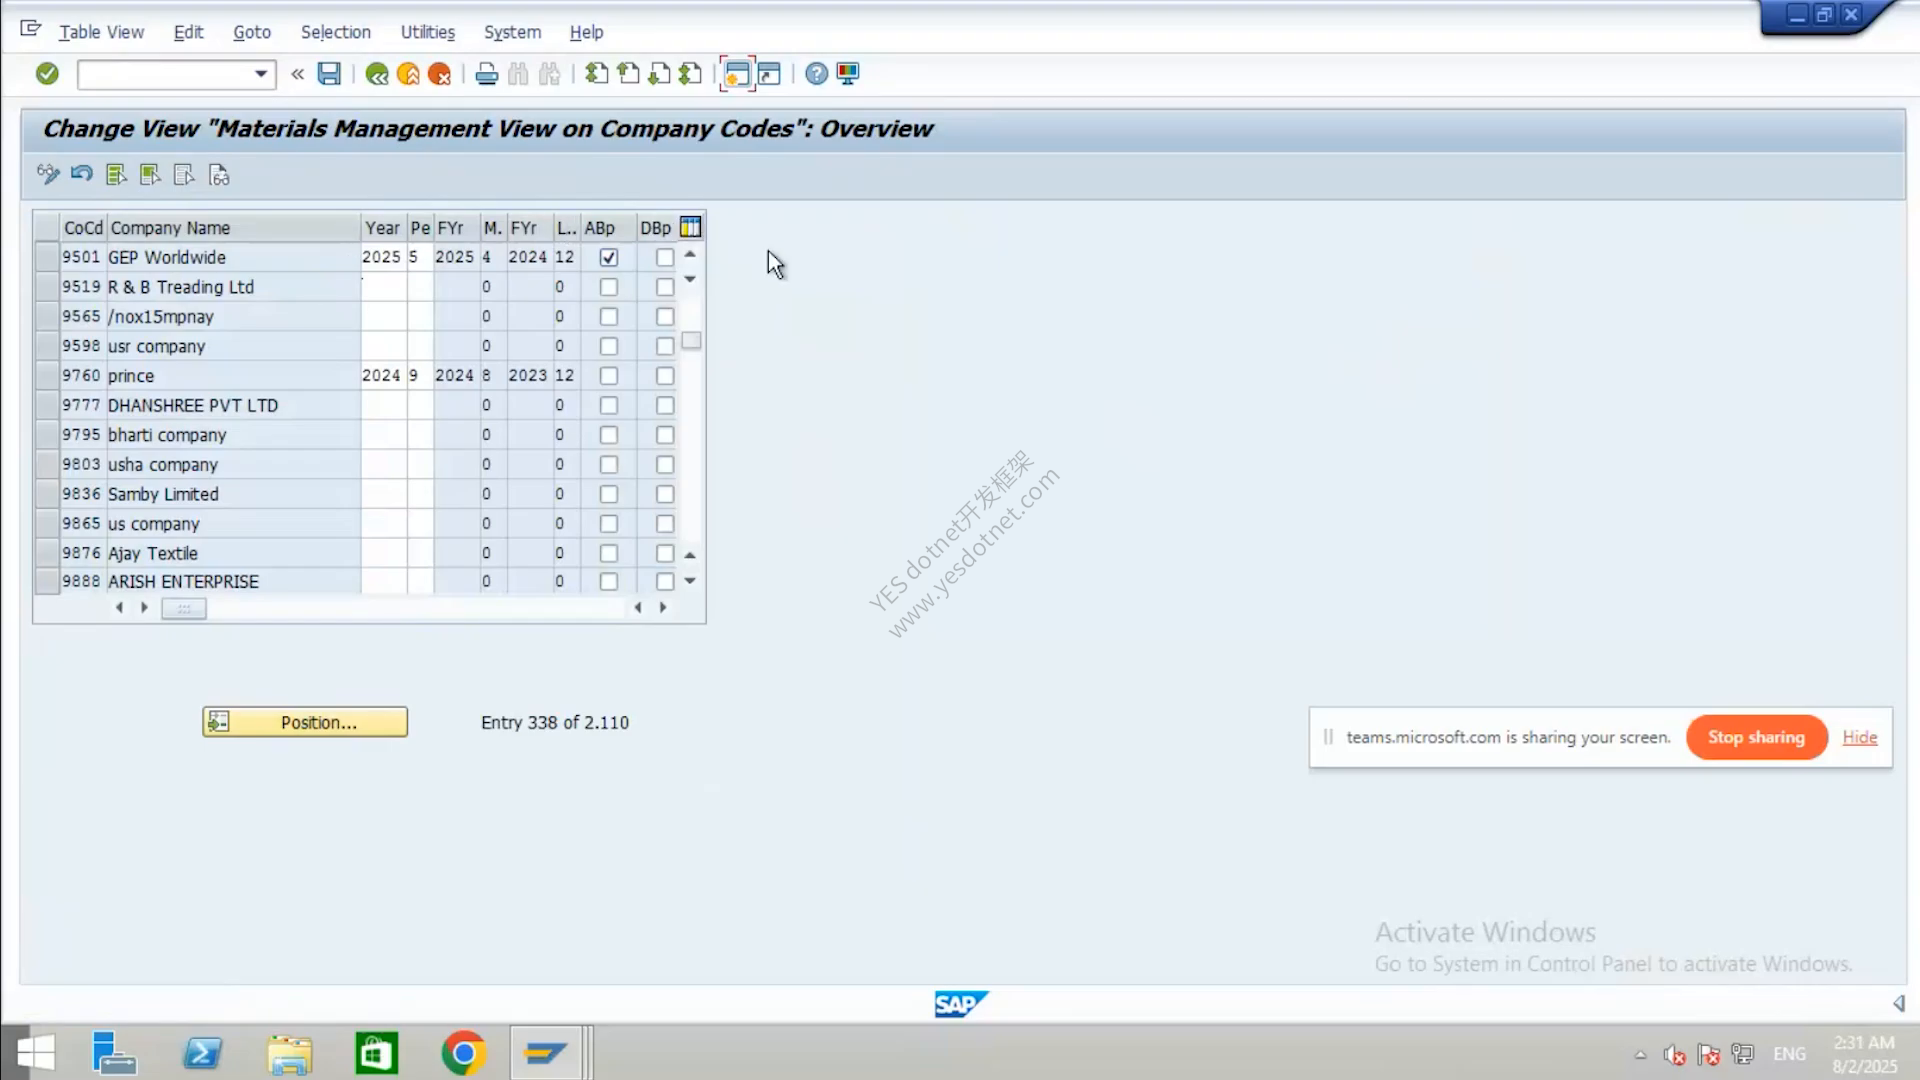Click the Print icon in toolbar

(487, 74)
